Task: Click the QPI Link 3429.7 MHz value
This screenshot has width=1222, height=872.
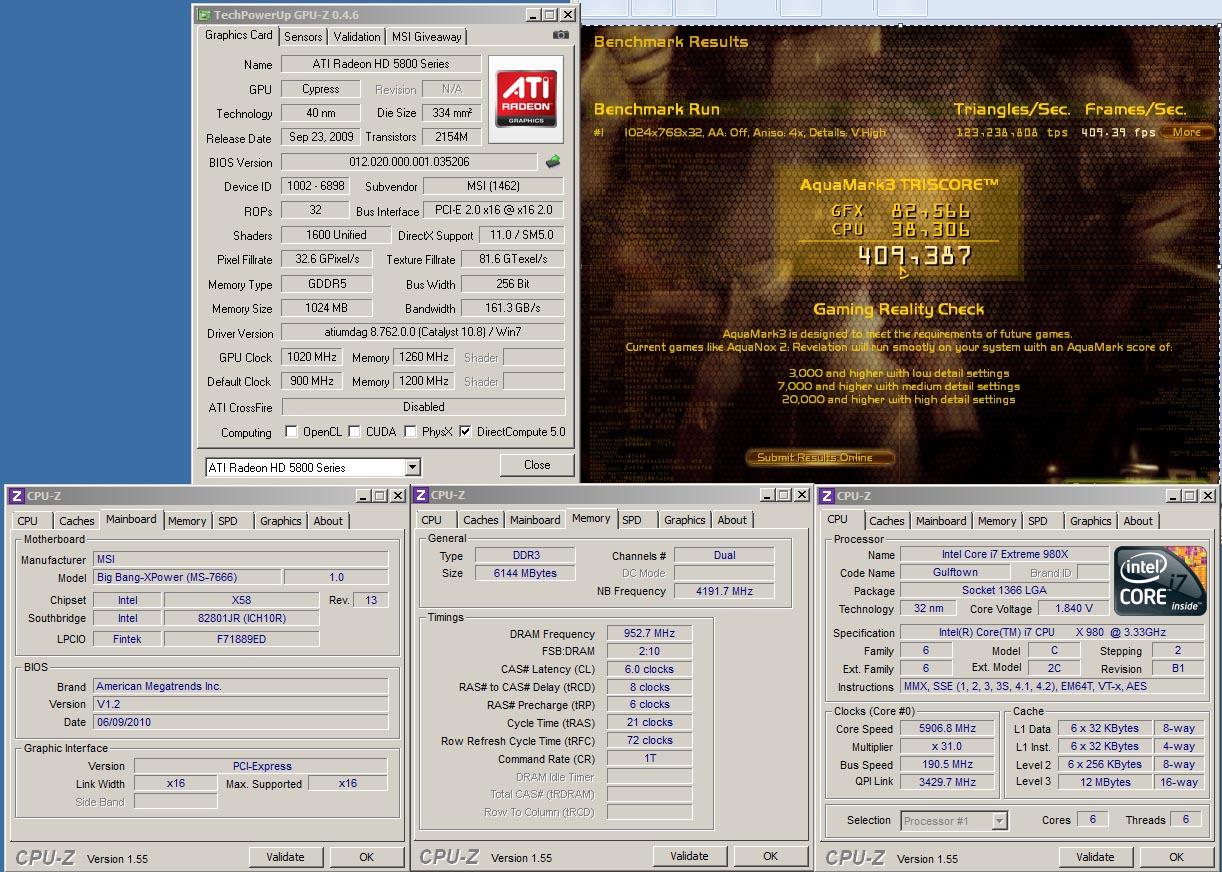Action: (947, 783)
